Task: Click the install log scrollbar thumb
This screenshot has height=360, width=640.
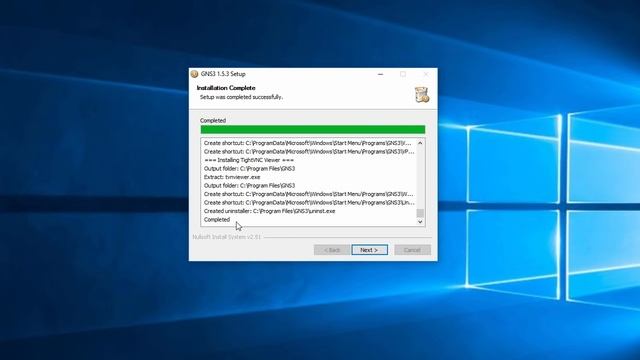Action: (x=420, y=213)
